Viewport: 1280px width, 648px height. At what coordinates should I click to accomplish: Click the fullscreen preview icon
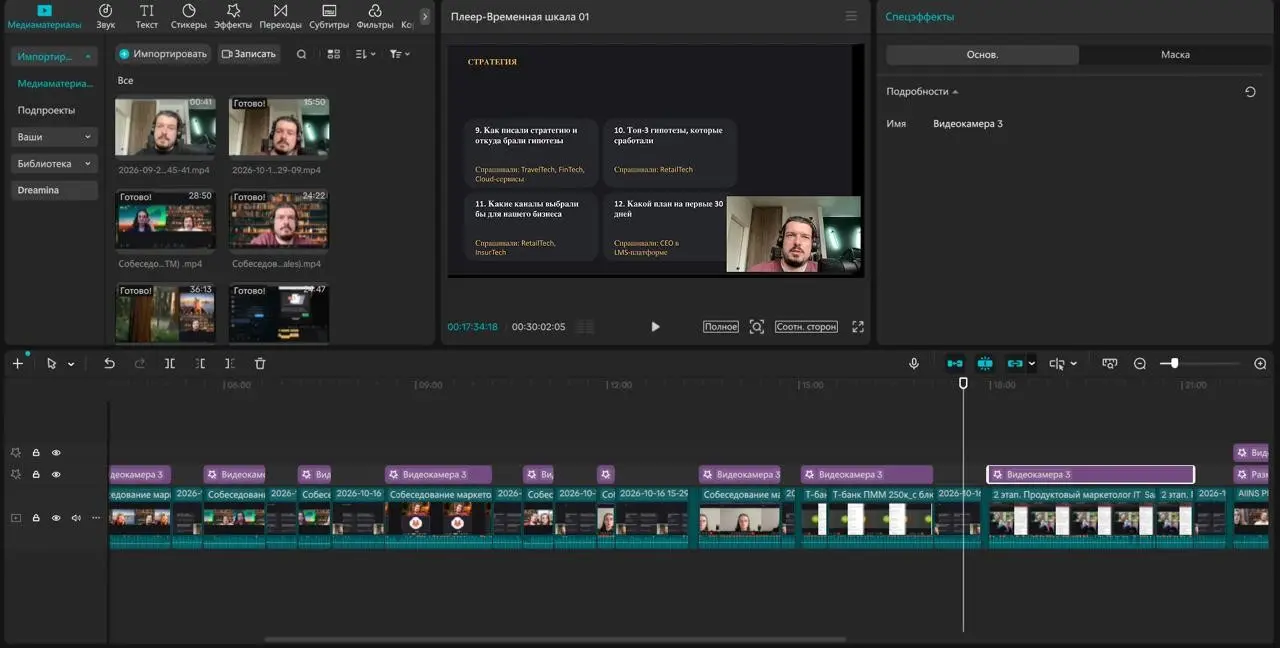[x=857, y=327]
